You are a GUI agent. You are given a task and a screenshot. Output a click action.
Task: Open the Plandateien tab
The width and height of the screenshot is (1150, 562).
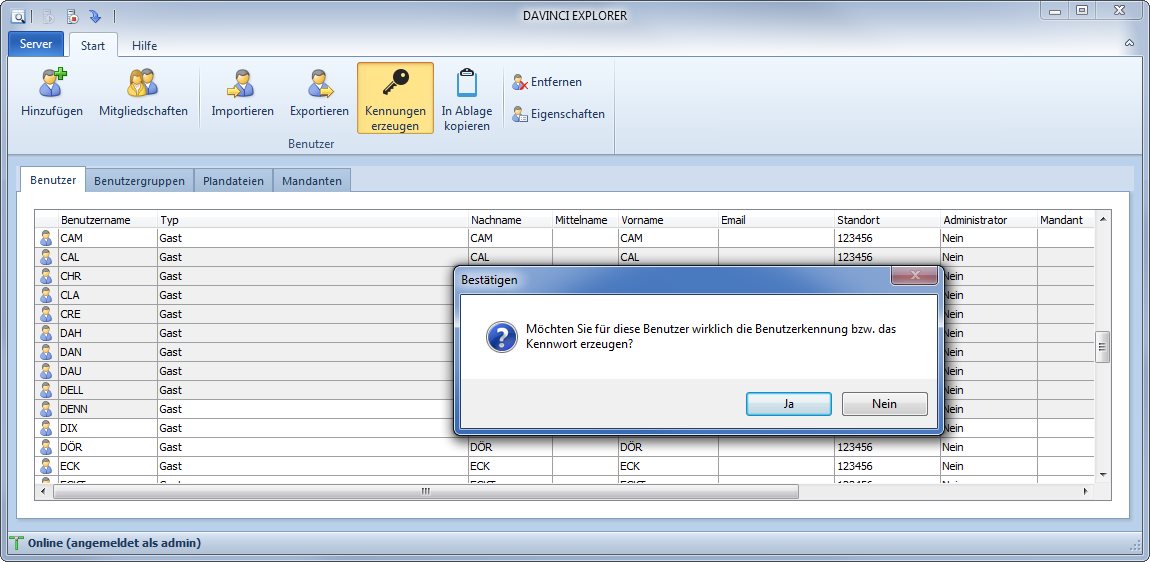click(x=233, y=181)
